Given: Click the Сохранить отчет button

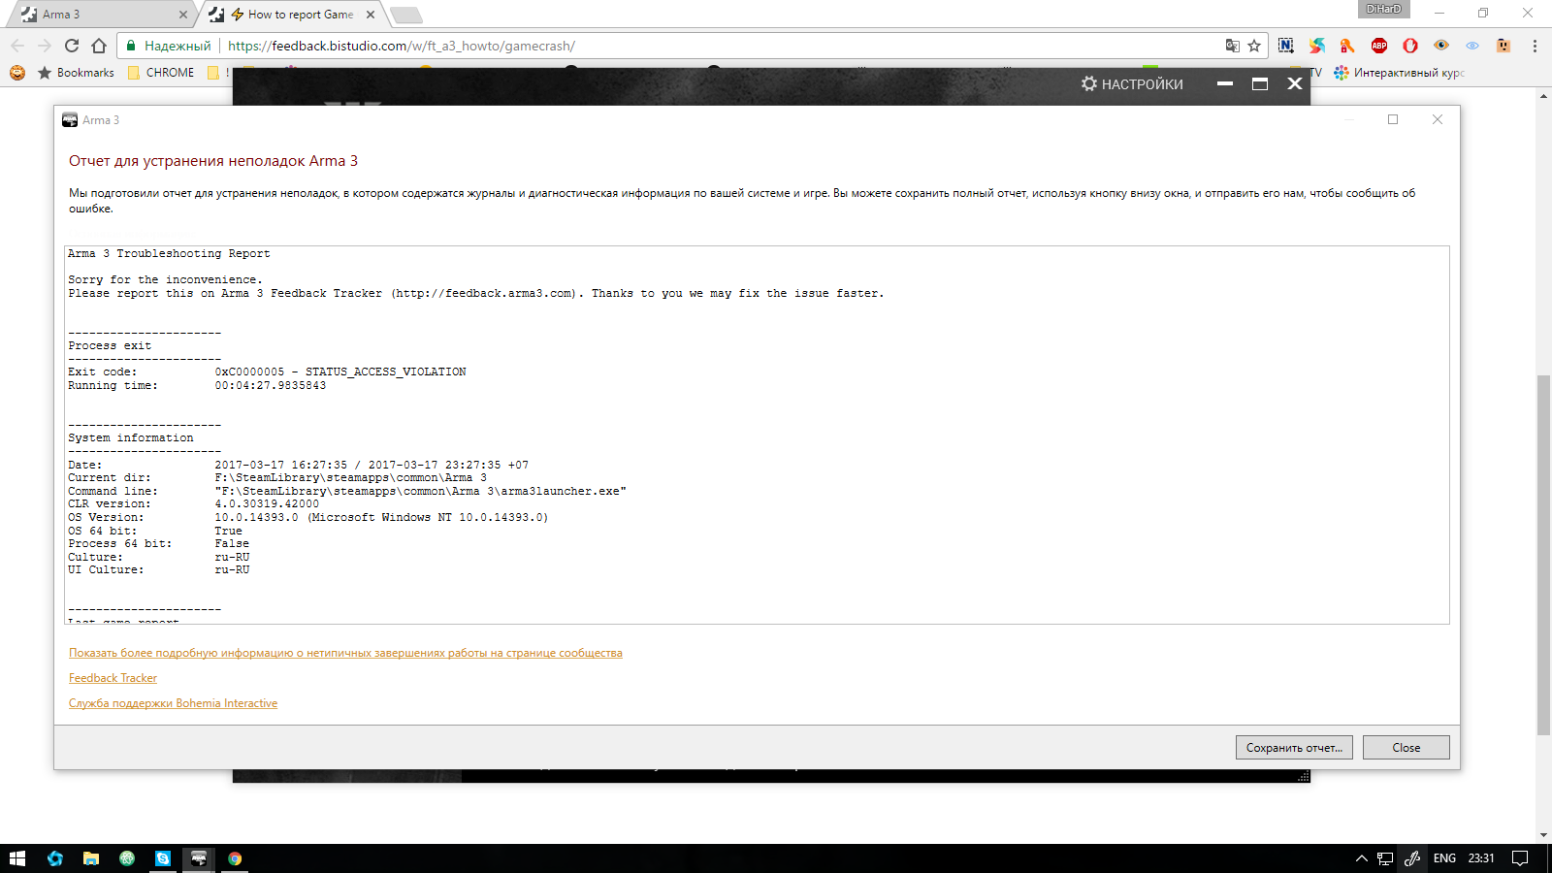Looking at the screenshot, I should click(1294, 747).
